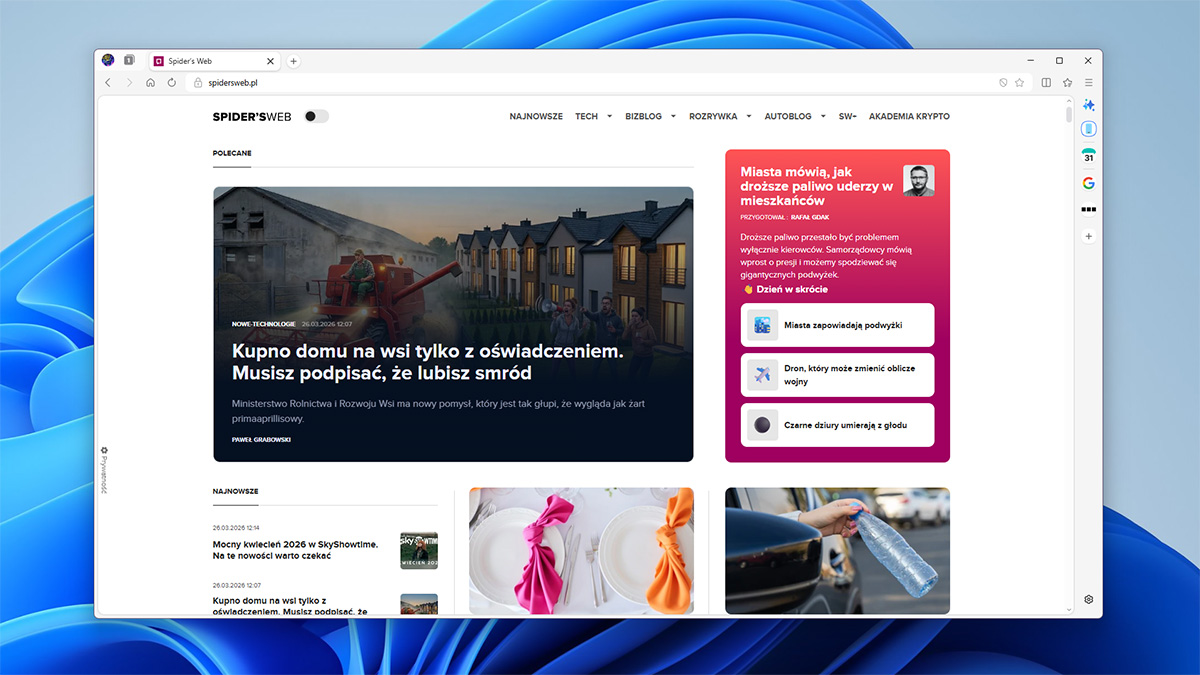Toggle the site's dark mode switch
The image size is (1200, 675).
pos(315,116)
